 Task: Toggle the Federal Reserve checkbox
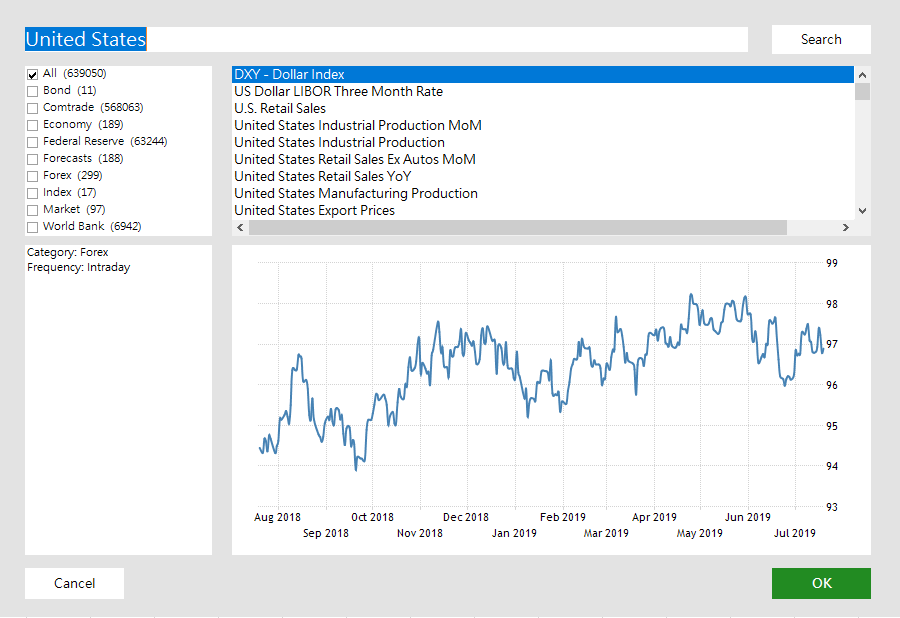[x=33, y=142]
